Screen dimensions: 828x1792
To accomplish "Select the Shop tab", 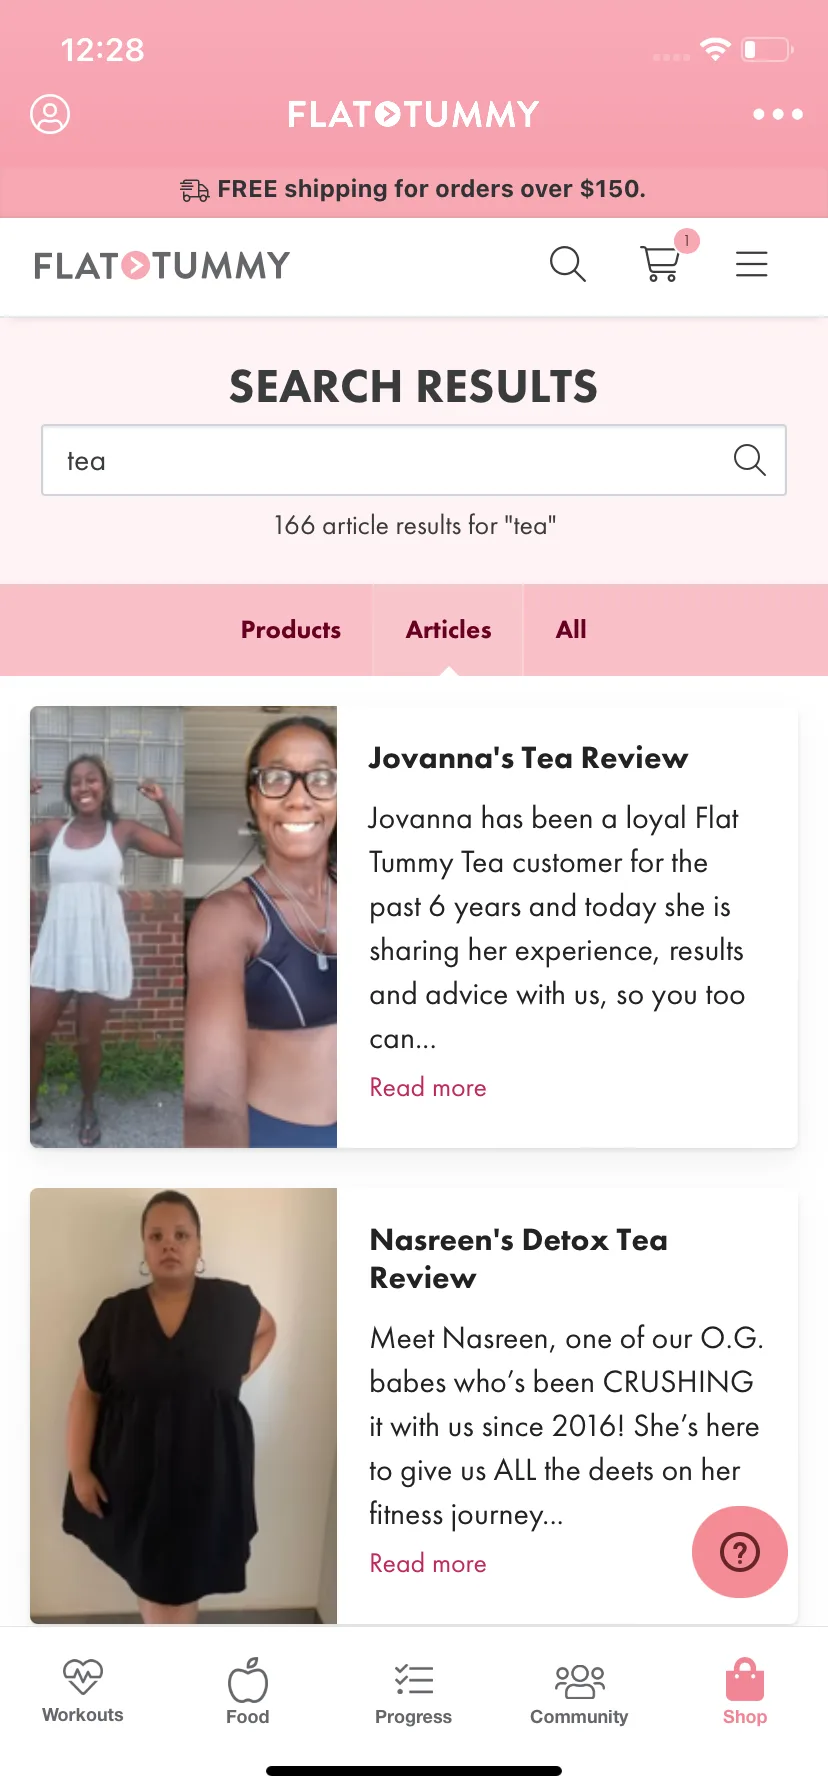I will tap(745, 1691).
